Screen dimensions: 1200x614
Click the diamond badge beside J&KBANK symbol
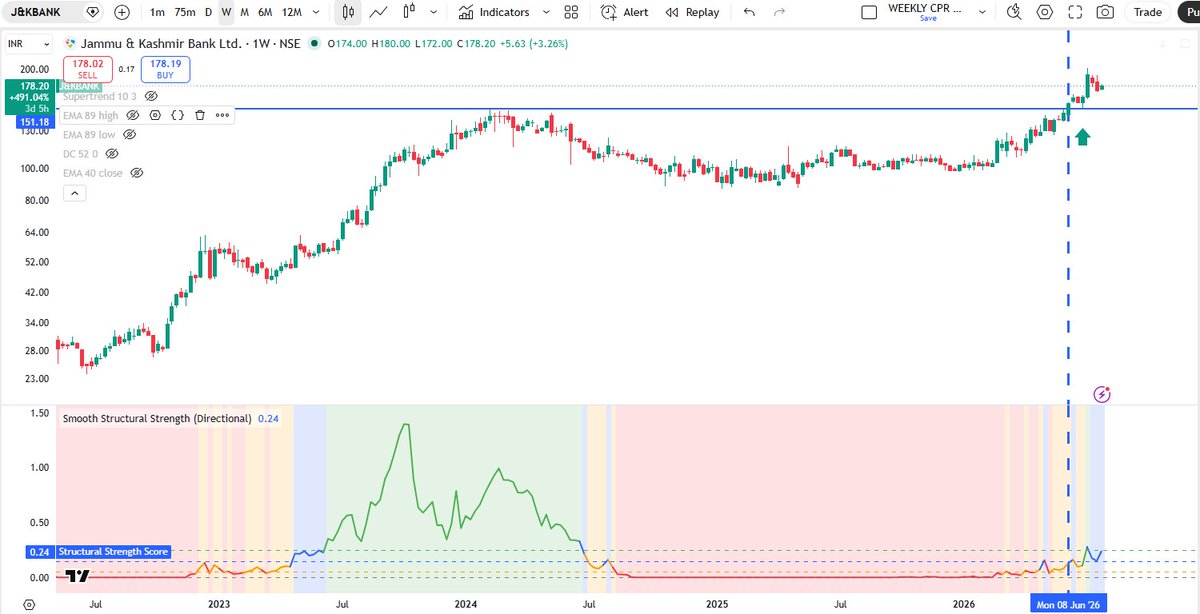[x=92, y=12]
